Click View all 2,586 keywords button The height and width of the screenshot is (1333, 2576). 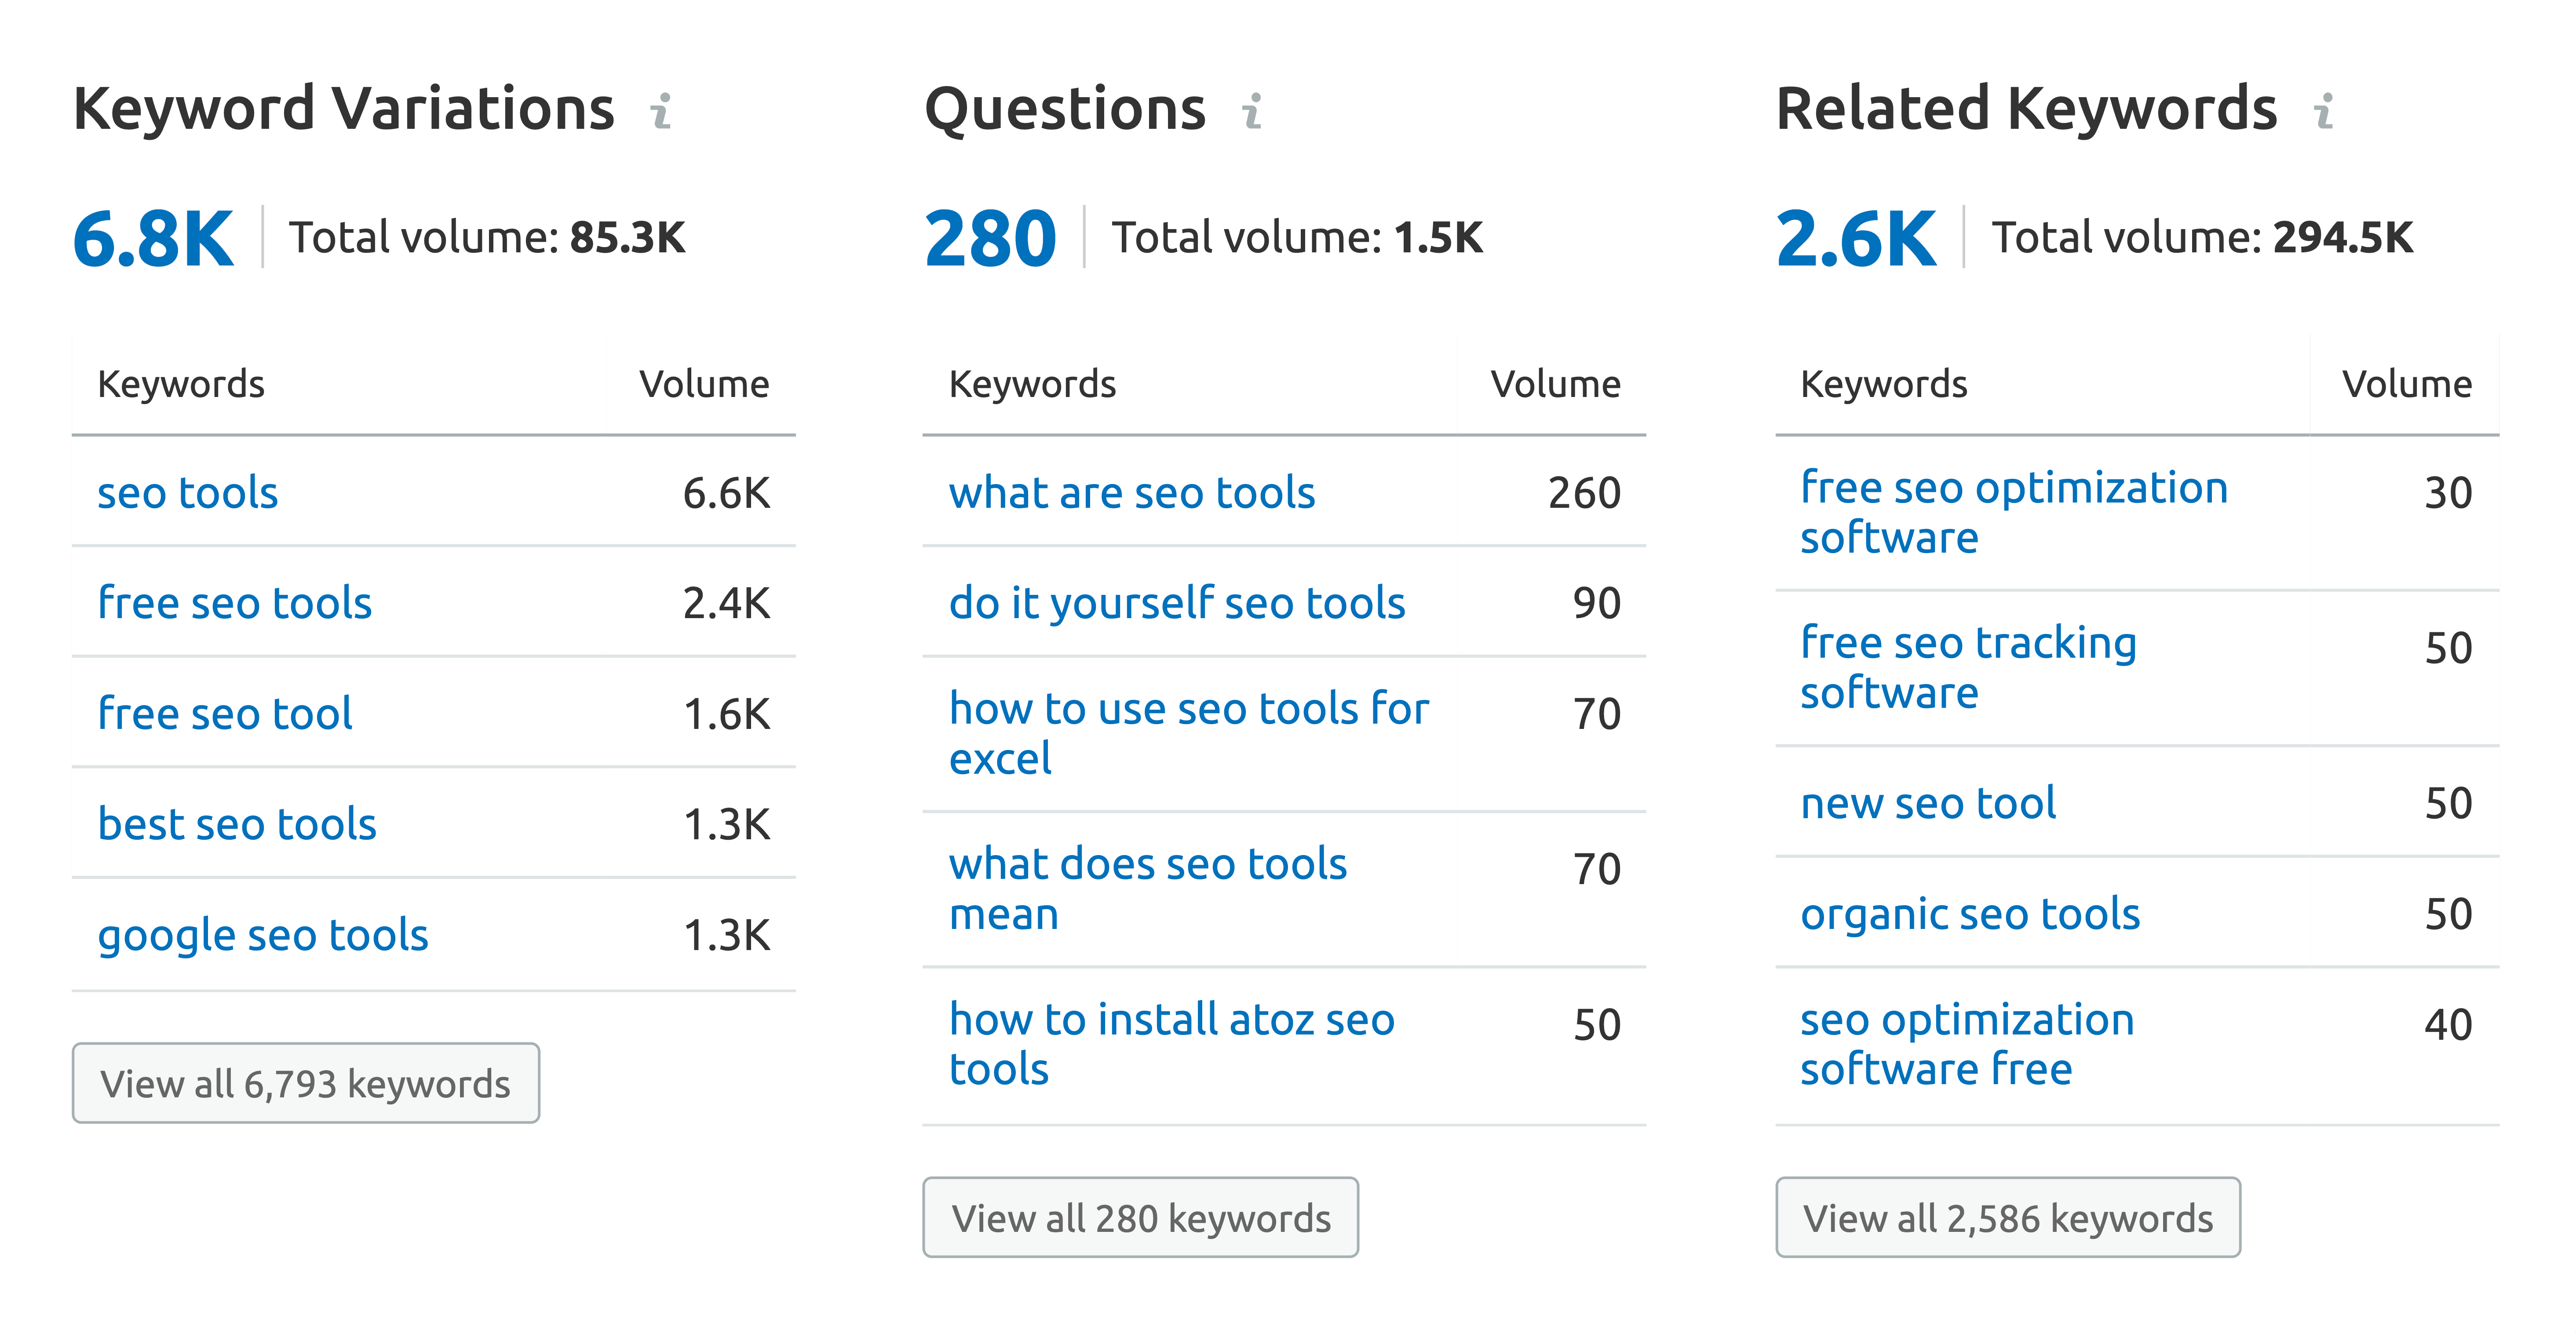(2008, 1217)
